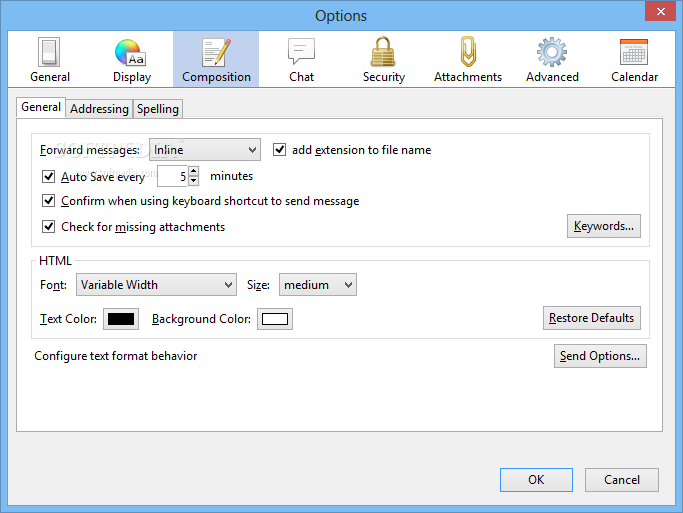This screenshot has width=683, height=513.
Task: Click the auto save minutes input field
Action: [x=172, y=176]
